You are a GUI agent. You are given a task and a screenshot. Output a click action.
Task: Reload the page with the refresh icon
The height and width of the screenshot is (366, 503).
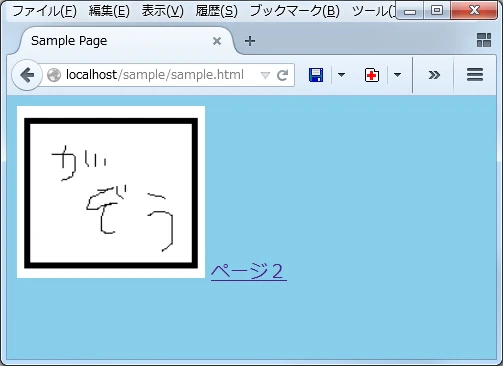(282, 75)
